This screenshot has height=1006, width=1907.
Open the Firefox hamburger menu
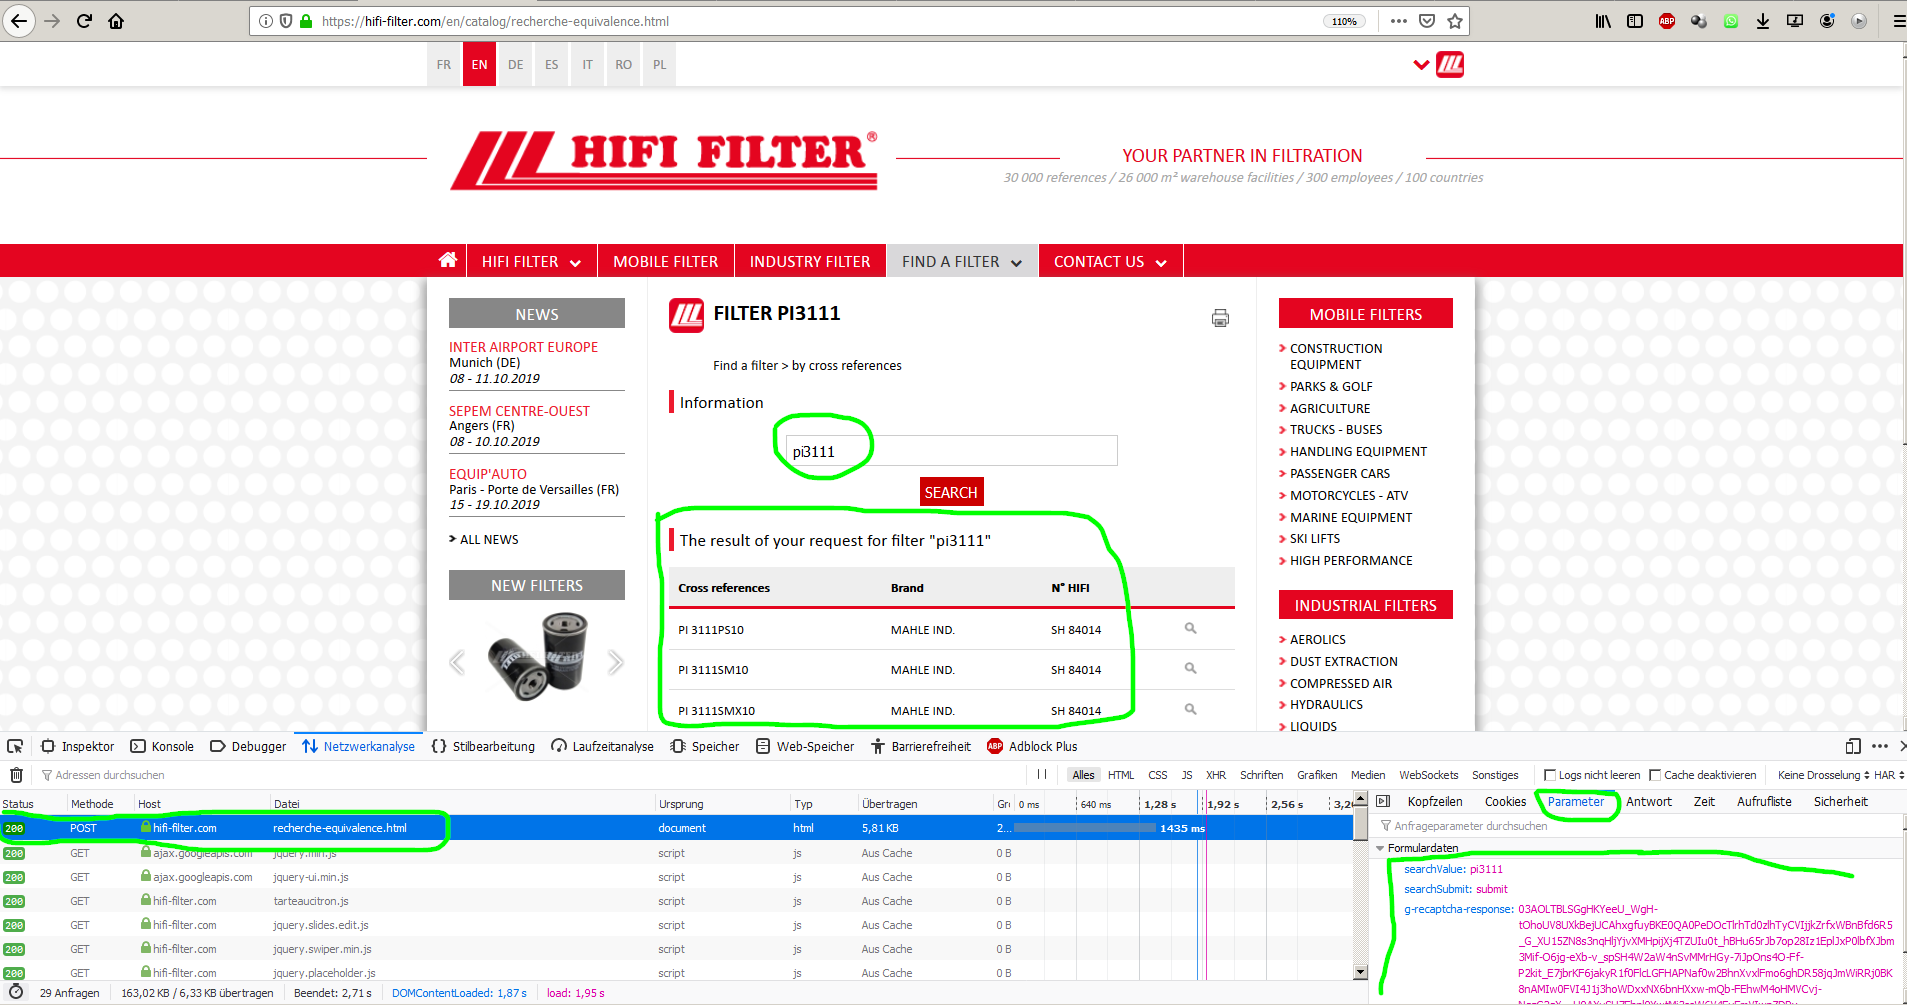[1898, 21]
